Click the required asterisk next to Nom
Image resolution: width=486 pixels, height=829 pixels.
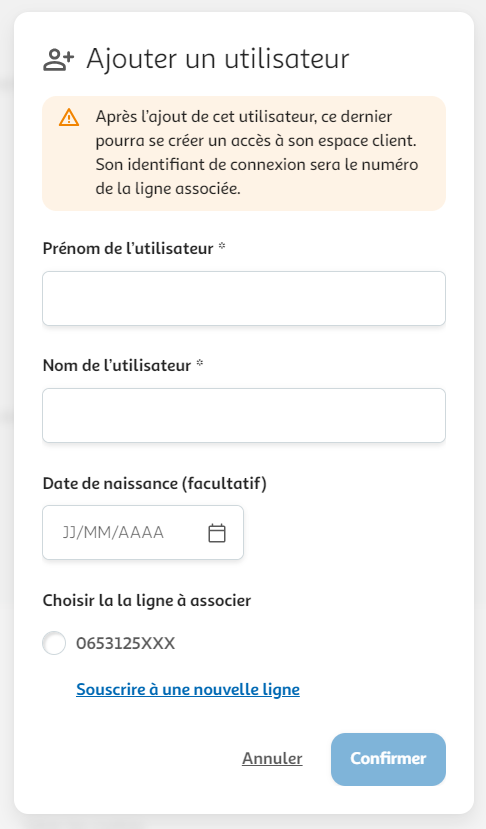click(x=200, y=363)
